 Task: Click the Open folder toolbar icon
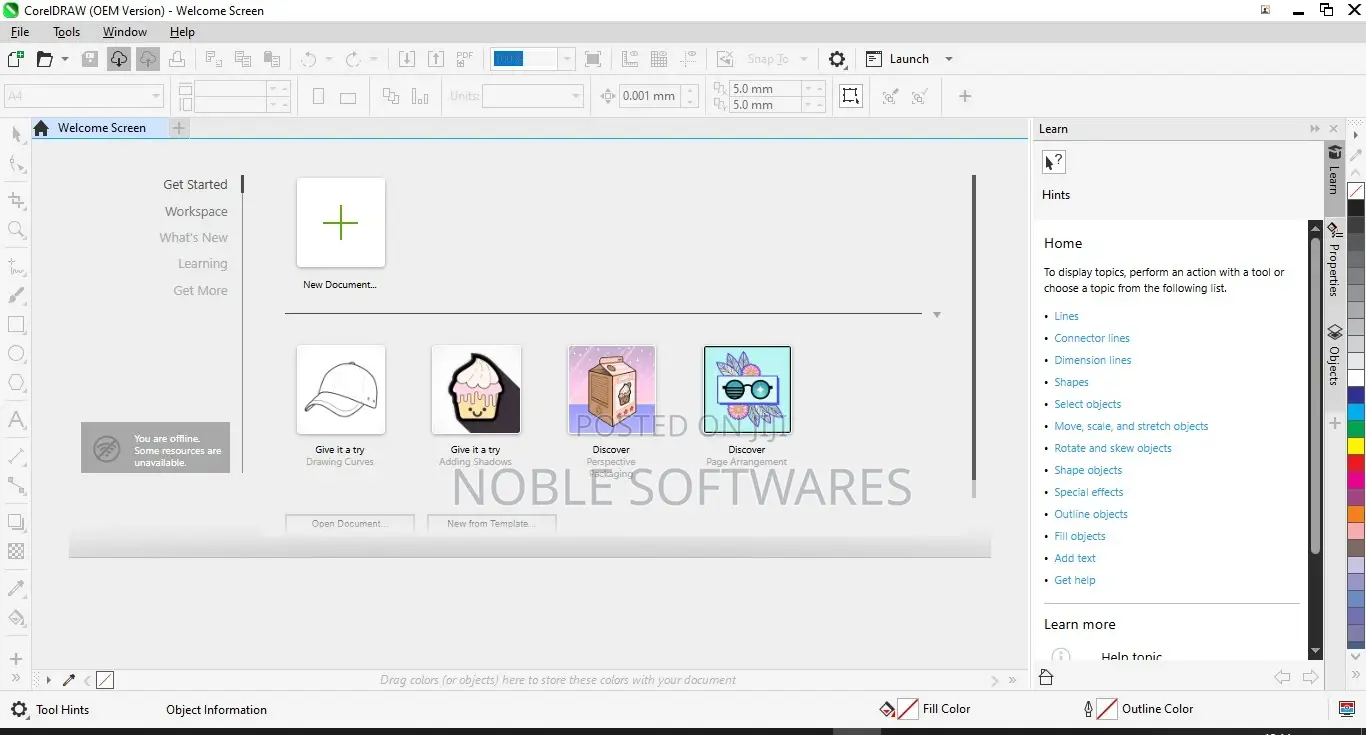coord(44,59)
